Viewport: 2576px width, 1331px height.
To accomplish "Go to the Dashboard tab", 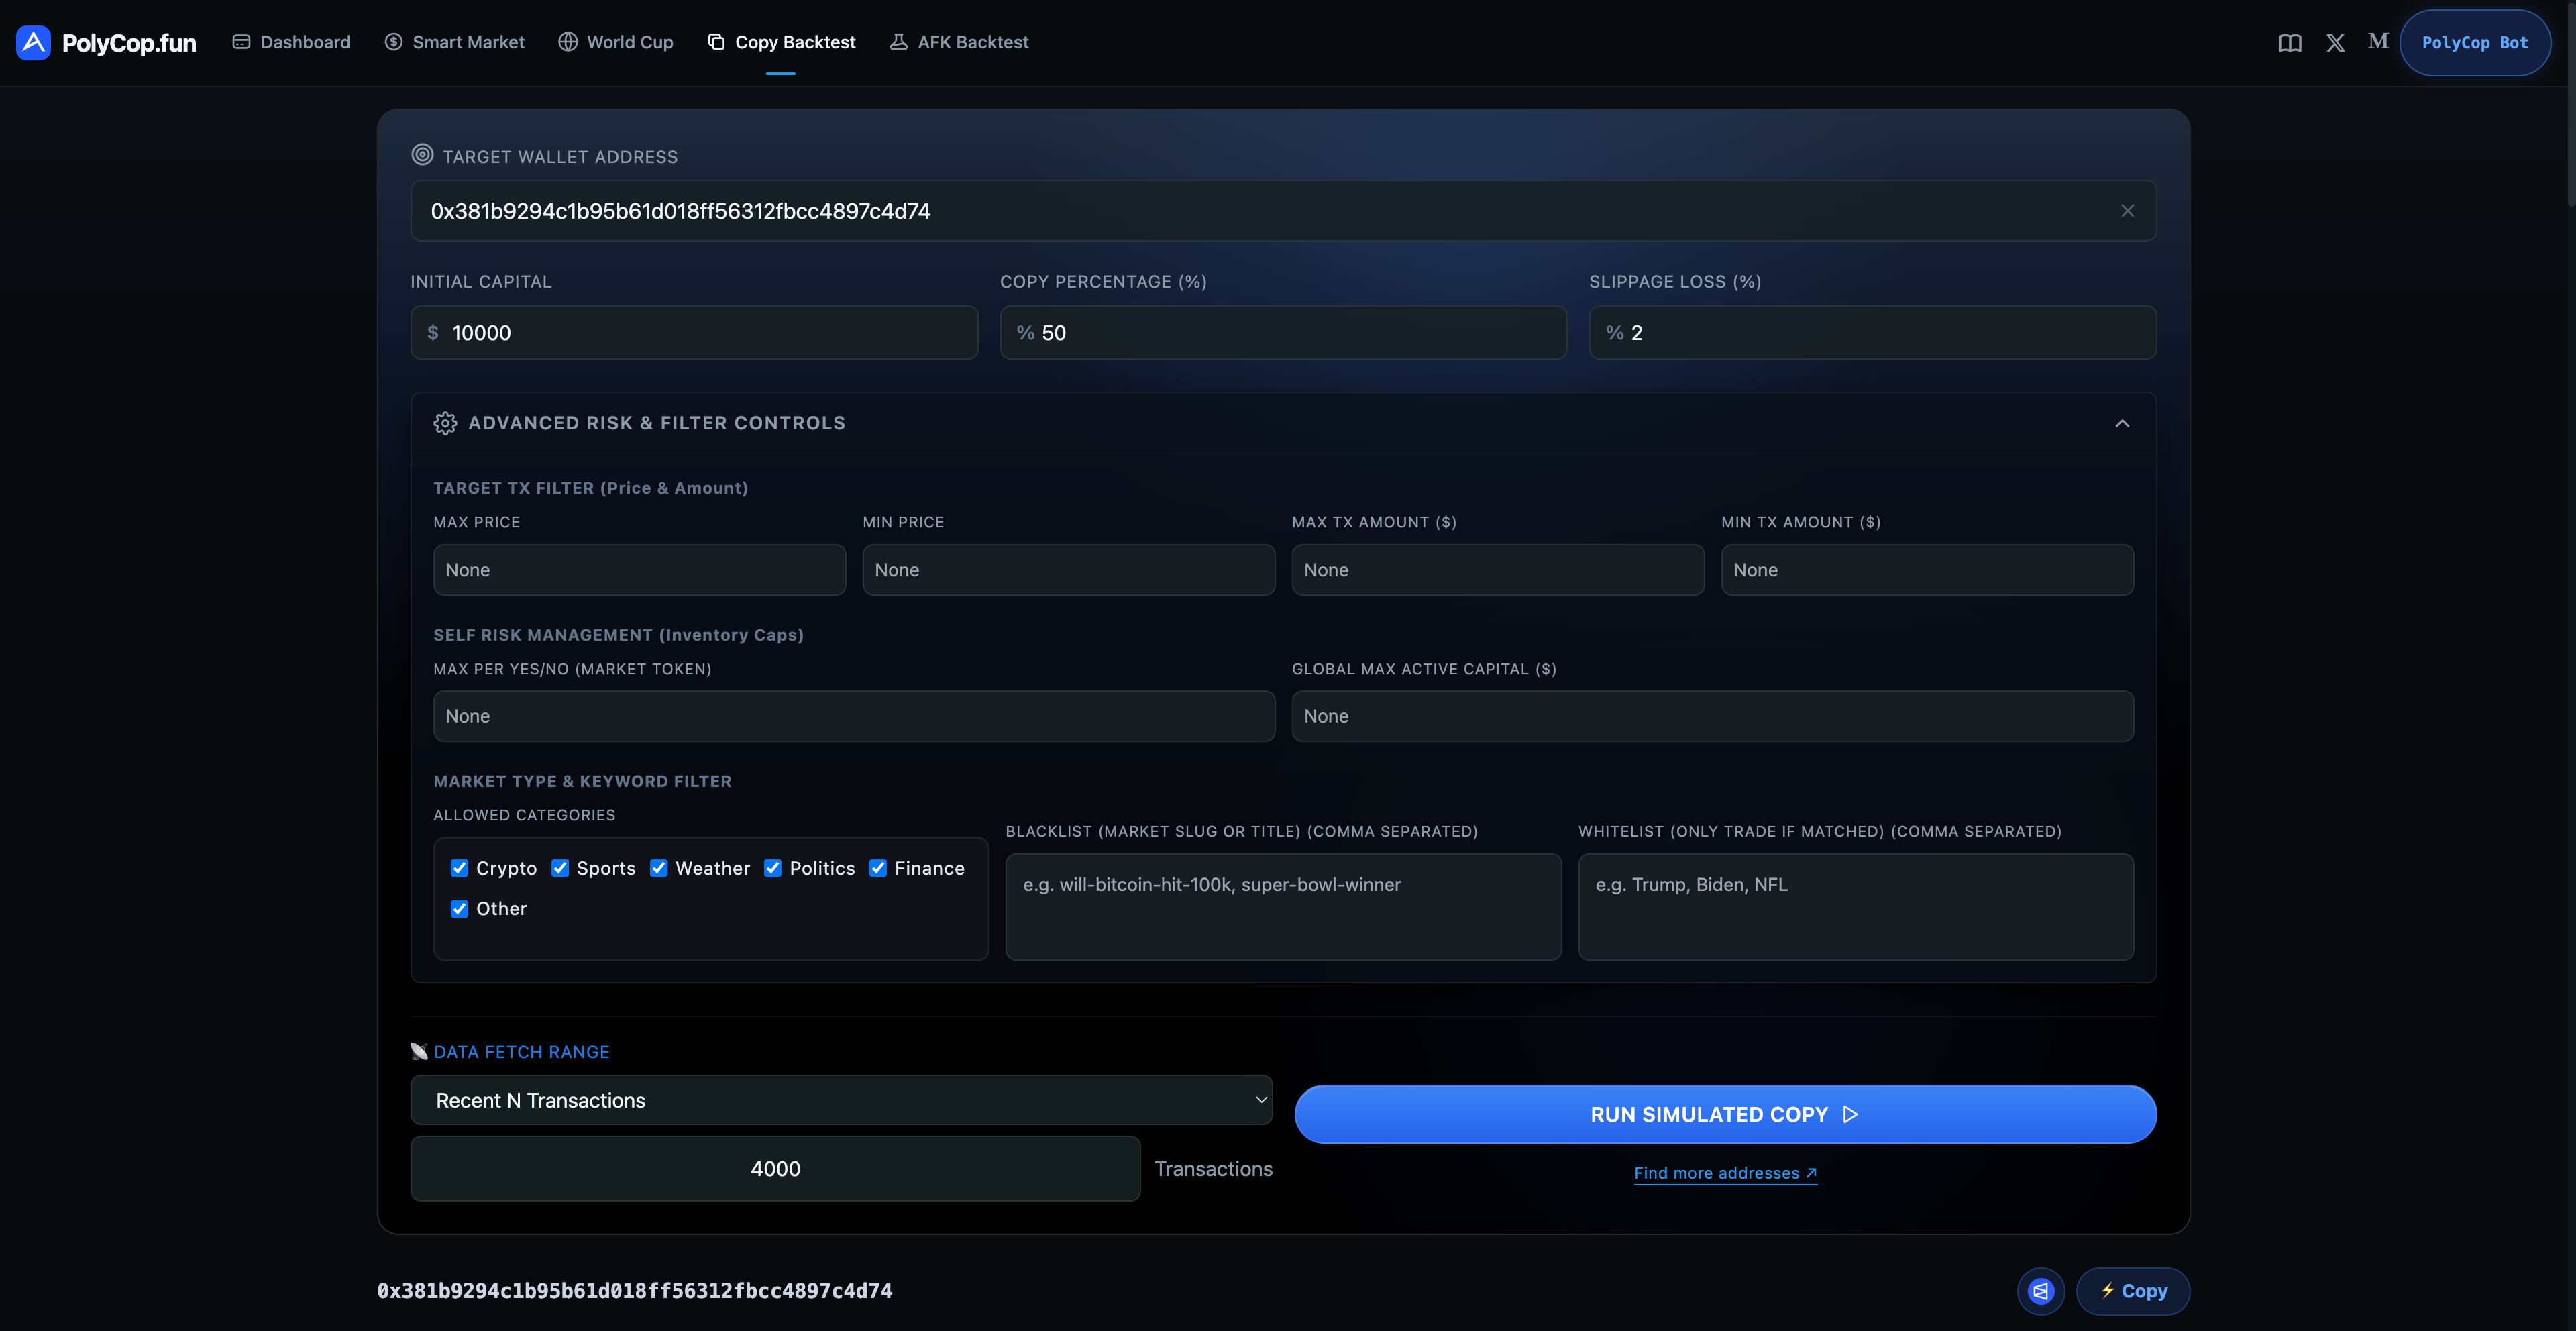I will [291, 42].
